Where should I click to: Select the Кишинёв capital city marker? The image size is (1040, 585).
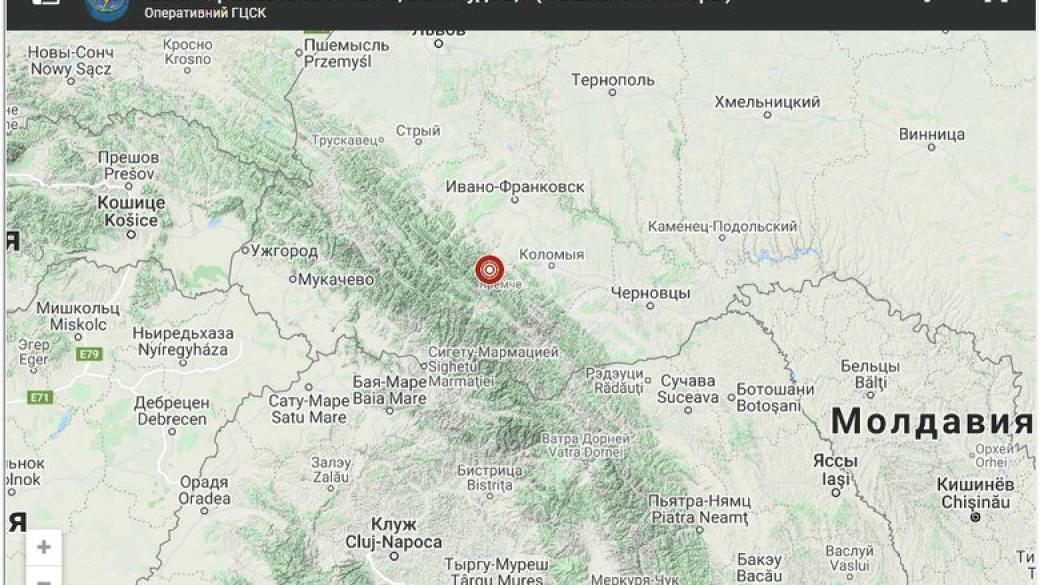[x=975, y=517]
